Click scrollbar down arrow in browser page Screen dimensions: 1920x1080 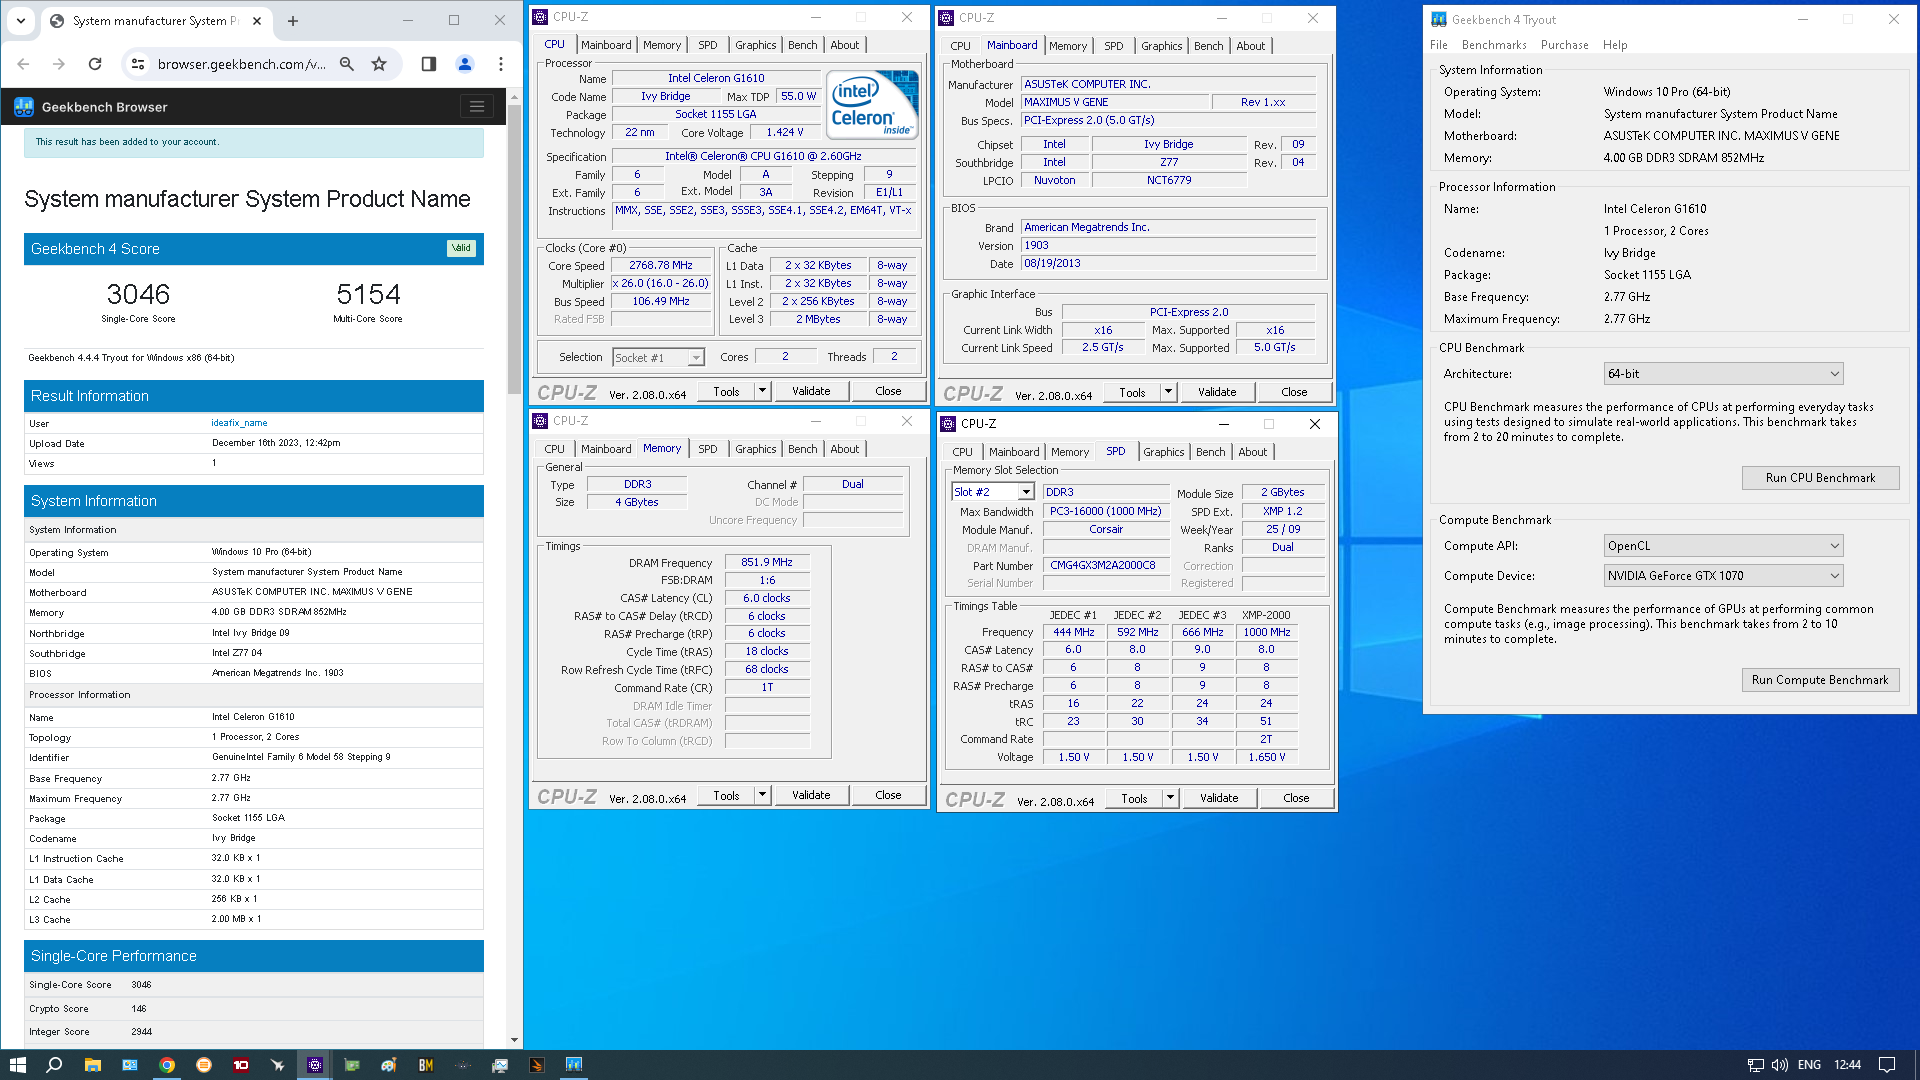coord(514,1040)
